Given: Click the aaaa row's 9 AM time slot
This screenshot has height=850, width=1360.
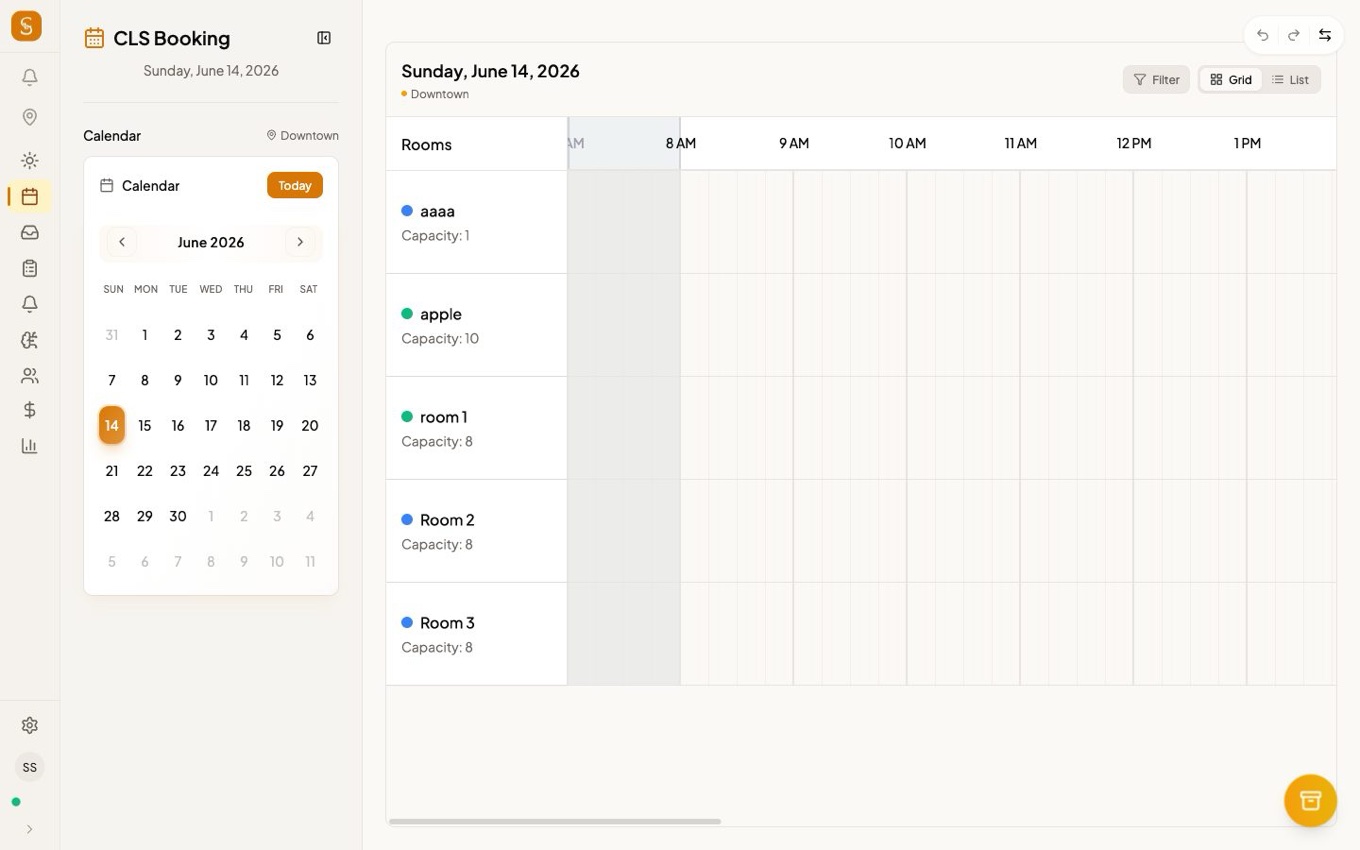Looking at the screenshot, I should pyautogui.click(x=850, y=222).
